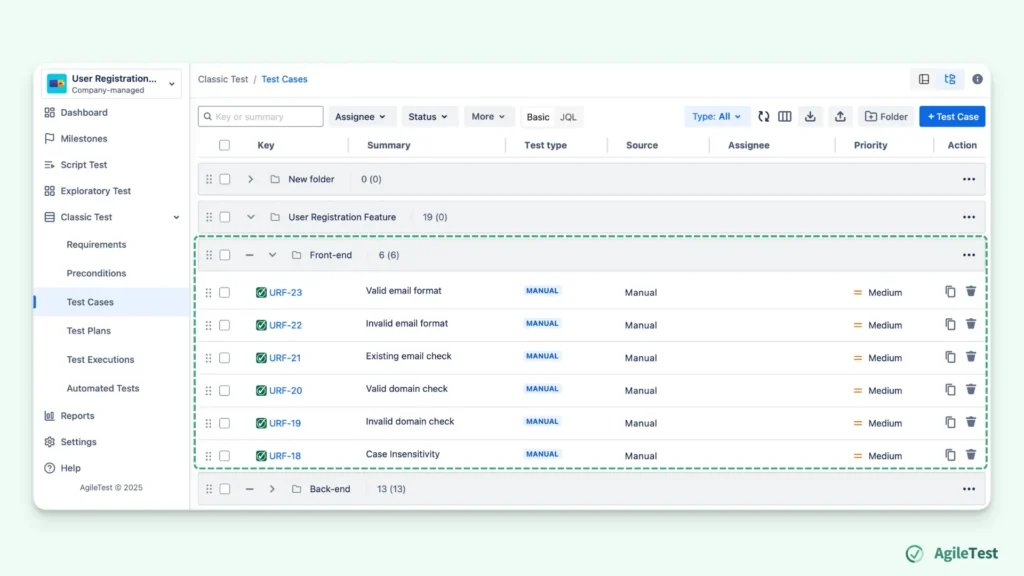Screen dimensions: 1024x576
Task: Clone test case URF-22
Action: tap(950, 325)
